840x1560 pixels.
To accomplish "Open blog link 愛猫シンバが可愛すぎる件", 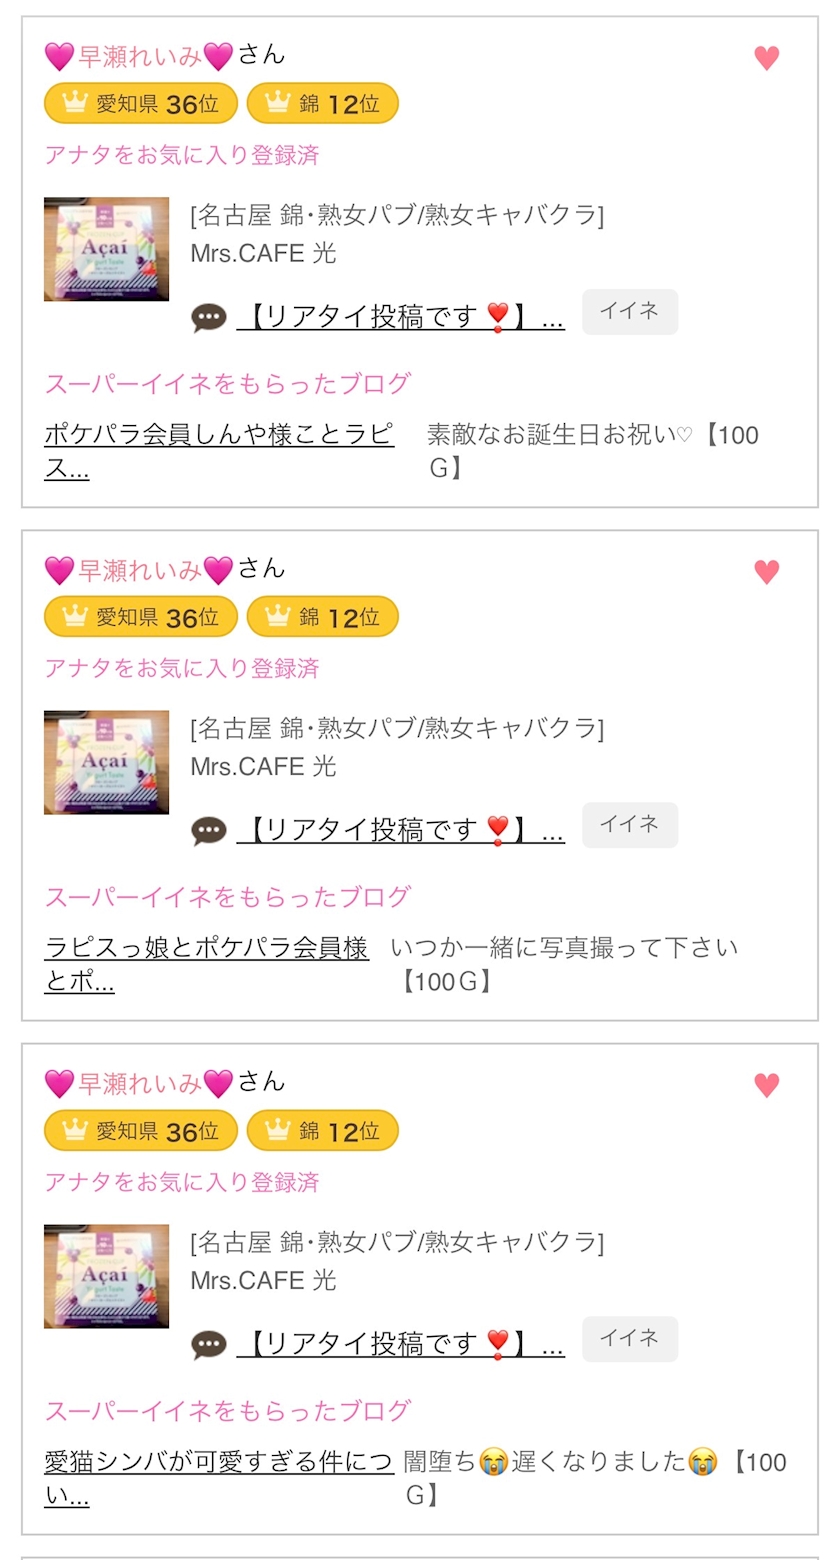I will point(219,1477).
